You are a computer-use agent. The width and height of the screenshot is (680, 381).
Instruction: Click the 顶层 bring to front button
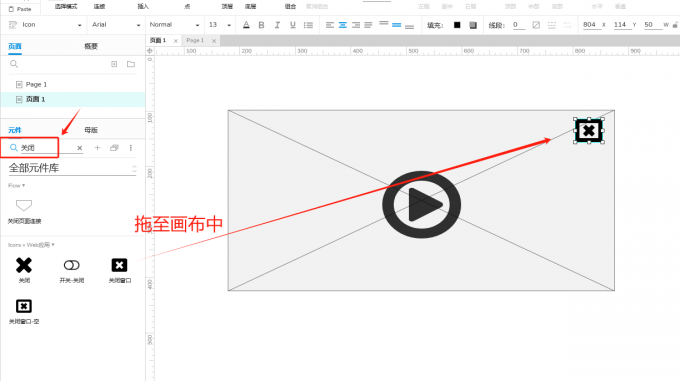pyautogui.click(x=227, y=7)
